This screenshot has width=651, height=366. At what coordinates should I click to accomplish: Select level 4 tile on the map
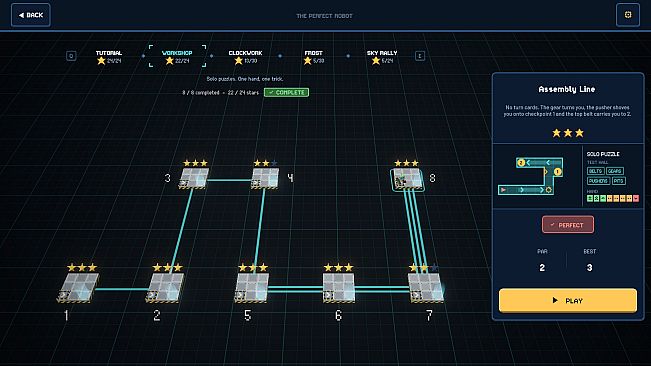click(x=265, y=178)
